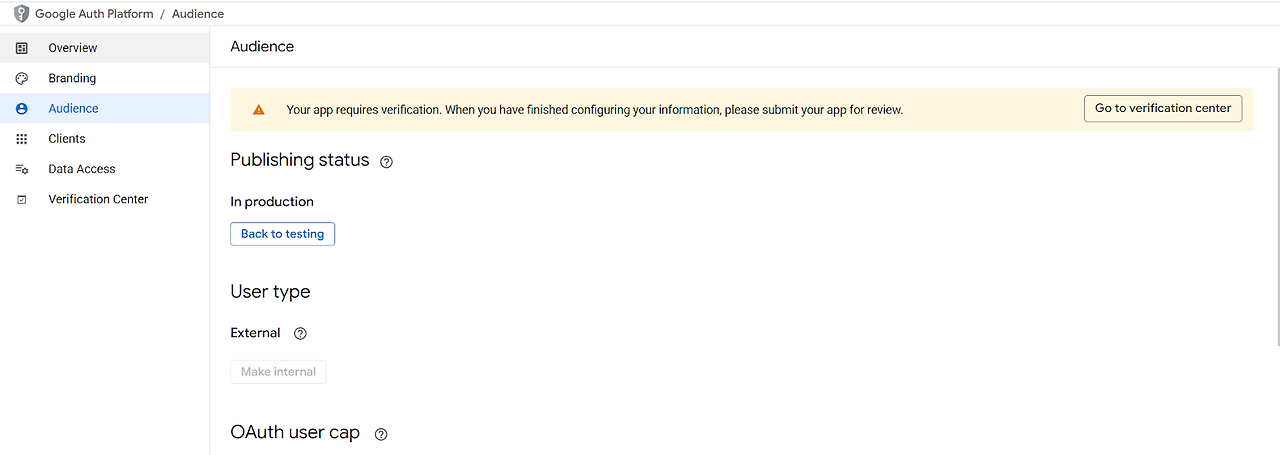Open the Clients page
Viewport: 1280px width, 455px height.
(x=105, y=139)
